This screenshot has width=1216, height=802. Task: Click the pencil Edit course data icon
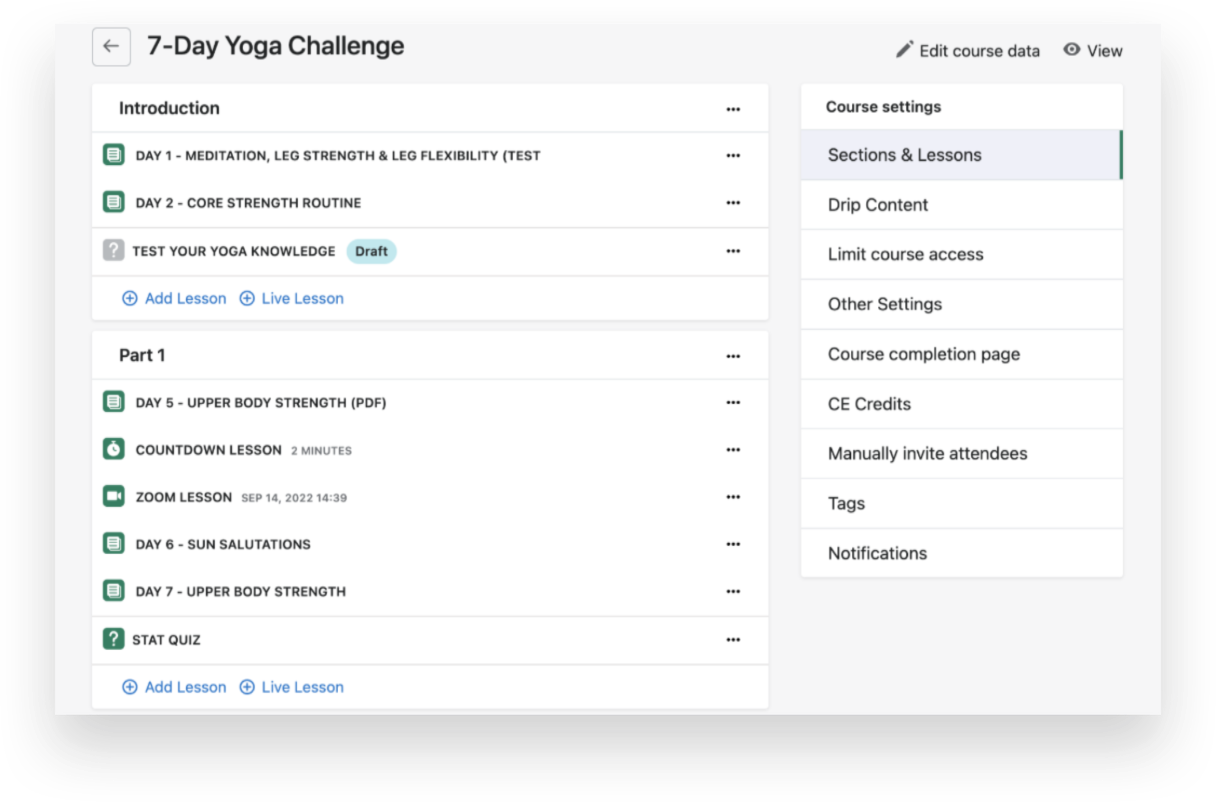point(905,50)
